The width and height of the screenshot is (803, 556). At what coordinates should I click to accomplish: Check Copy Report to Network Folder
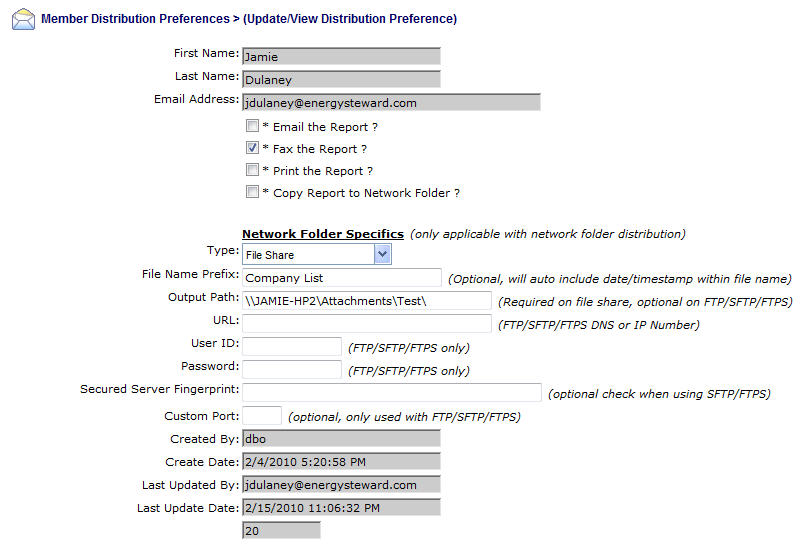pyautogui.click(x=253, y=193)
